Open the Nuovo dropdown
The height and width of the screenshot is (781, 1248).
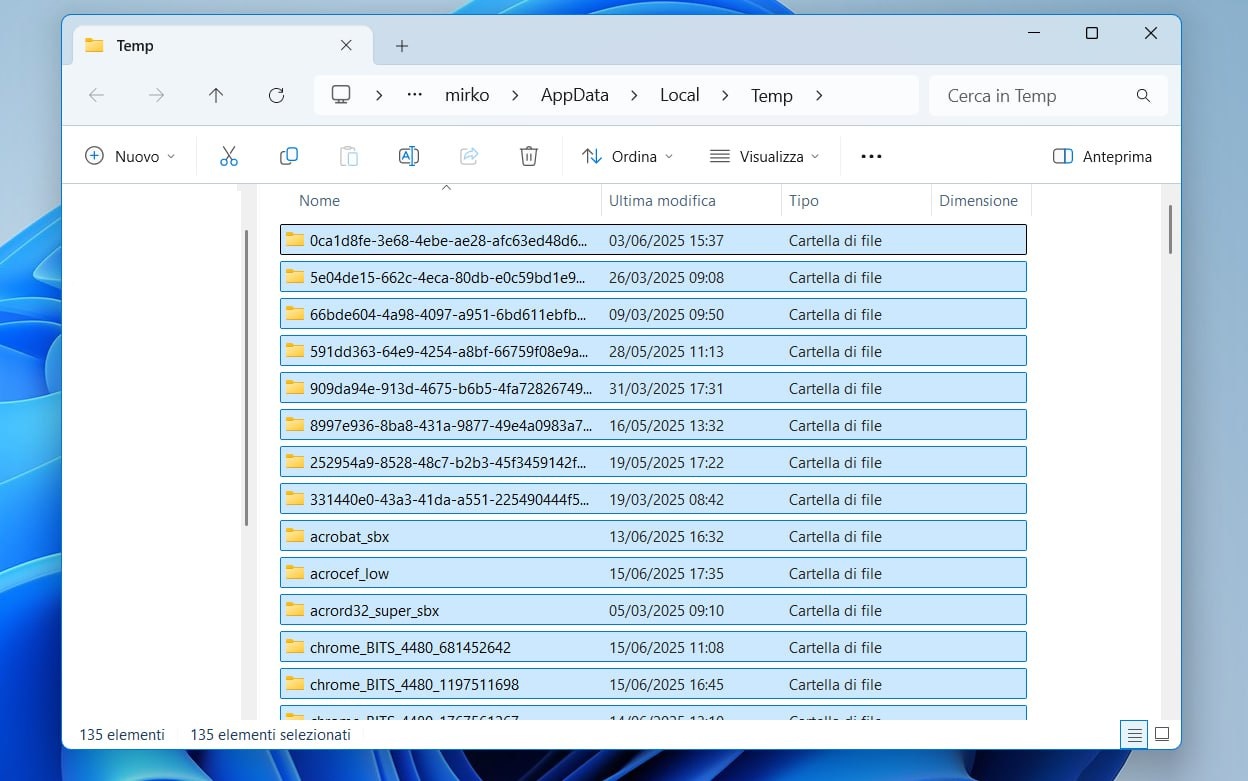coord(130,156)
